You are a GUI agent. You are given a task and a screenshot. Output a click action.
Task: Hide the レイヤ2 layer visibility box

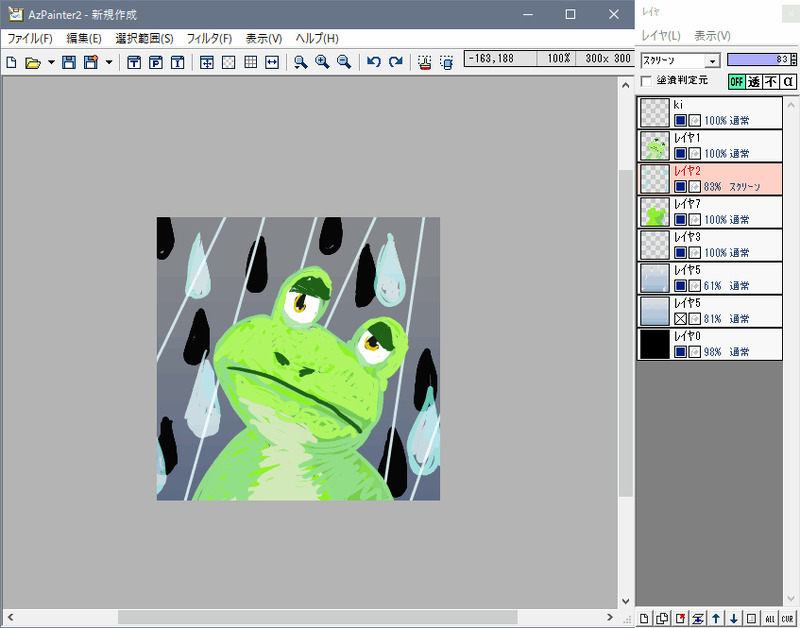[680, 187]
